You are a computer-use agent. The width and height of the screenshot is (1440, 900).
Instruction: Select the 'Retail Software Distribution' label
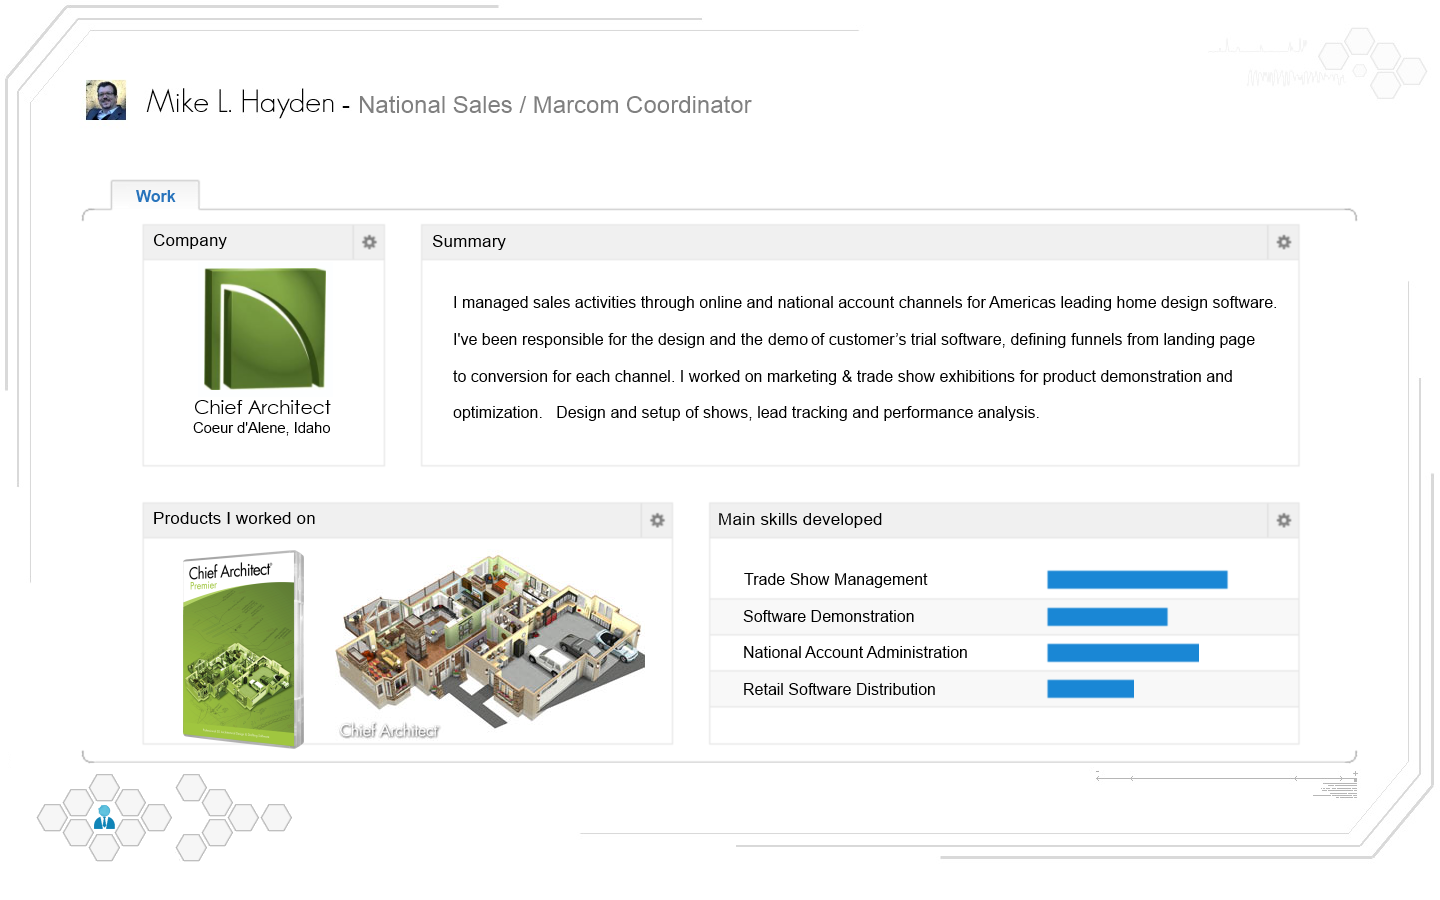[839, 690]
